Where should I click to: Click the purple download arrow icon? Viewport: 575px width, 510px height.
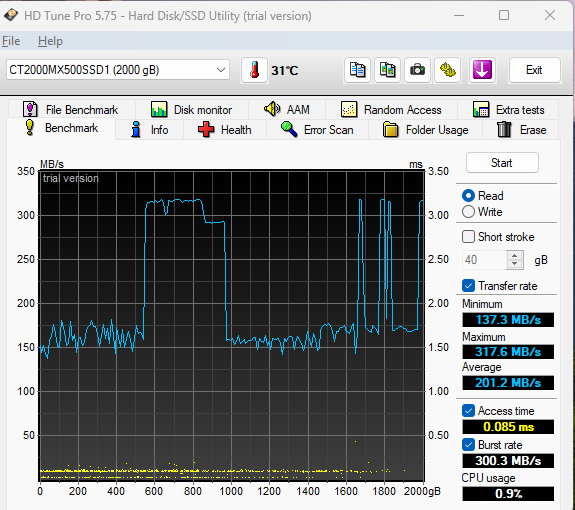(x=482, y=70)
